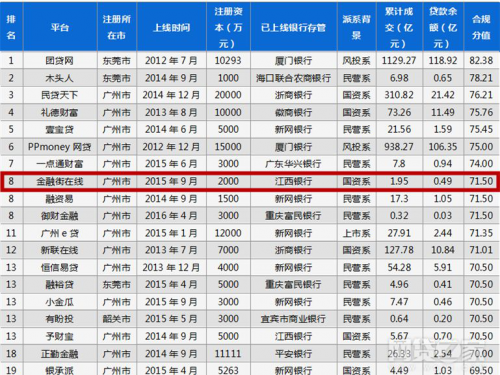This screenshot has width=500, height=375.
Task: Select the 正勤金融 platform cell
Action: (x=60, y=354)
